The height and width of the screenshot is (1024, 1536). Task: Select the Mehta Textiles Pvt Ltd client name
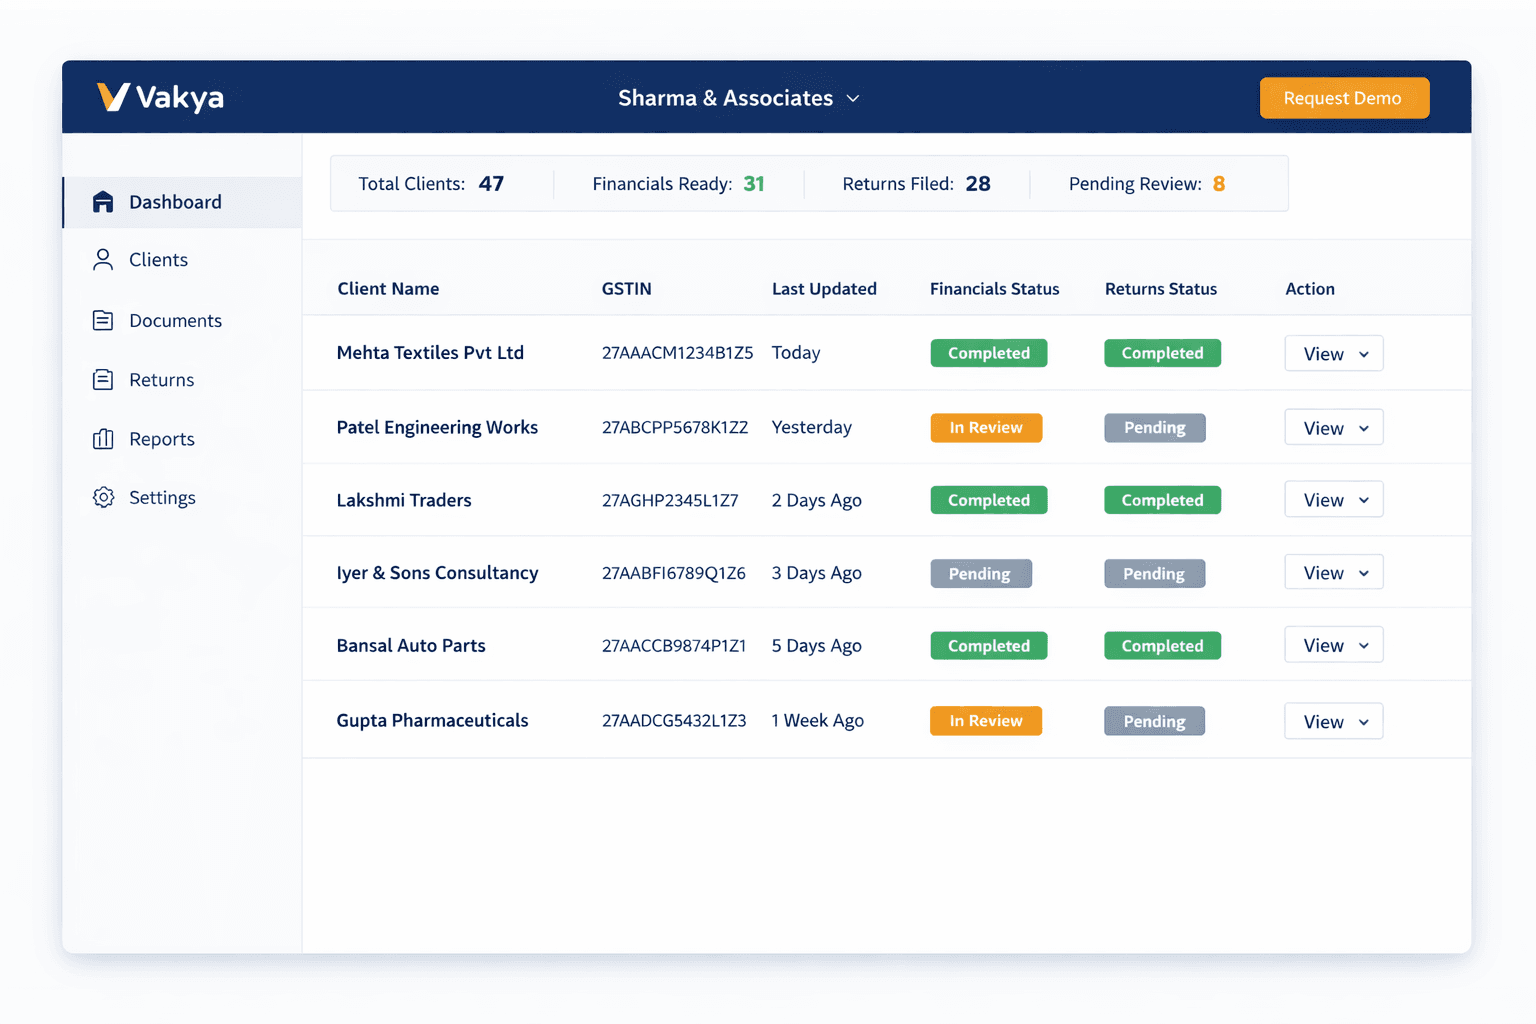430,352
